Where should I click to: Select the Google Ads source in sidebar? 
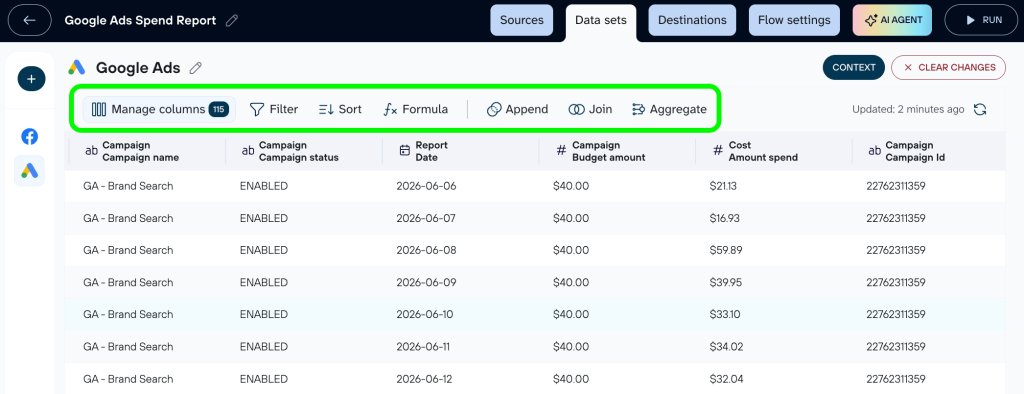click(x=29, y=171)
